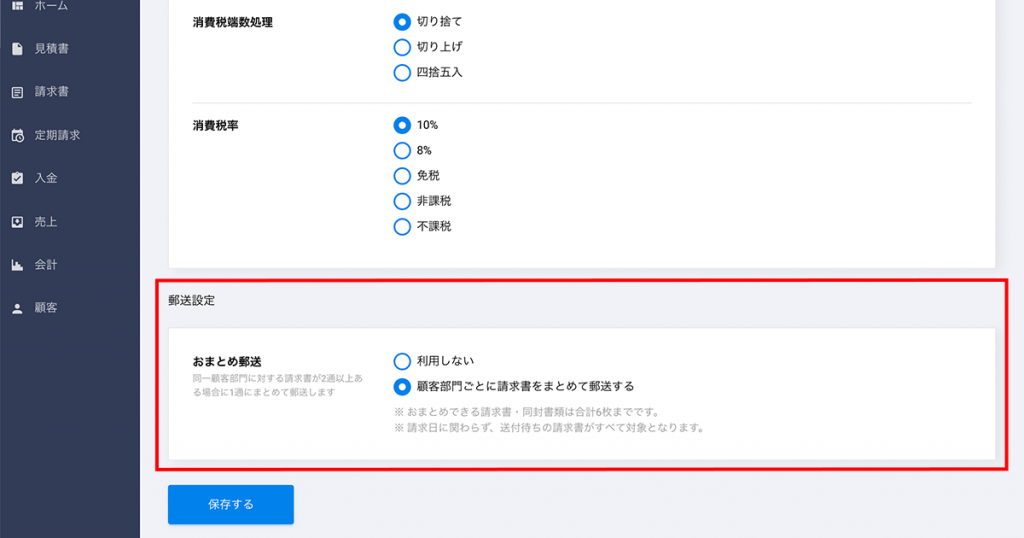Open 請求書 menu item
The image size is (1024, 538).
52,92
